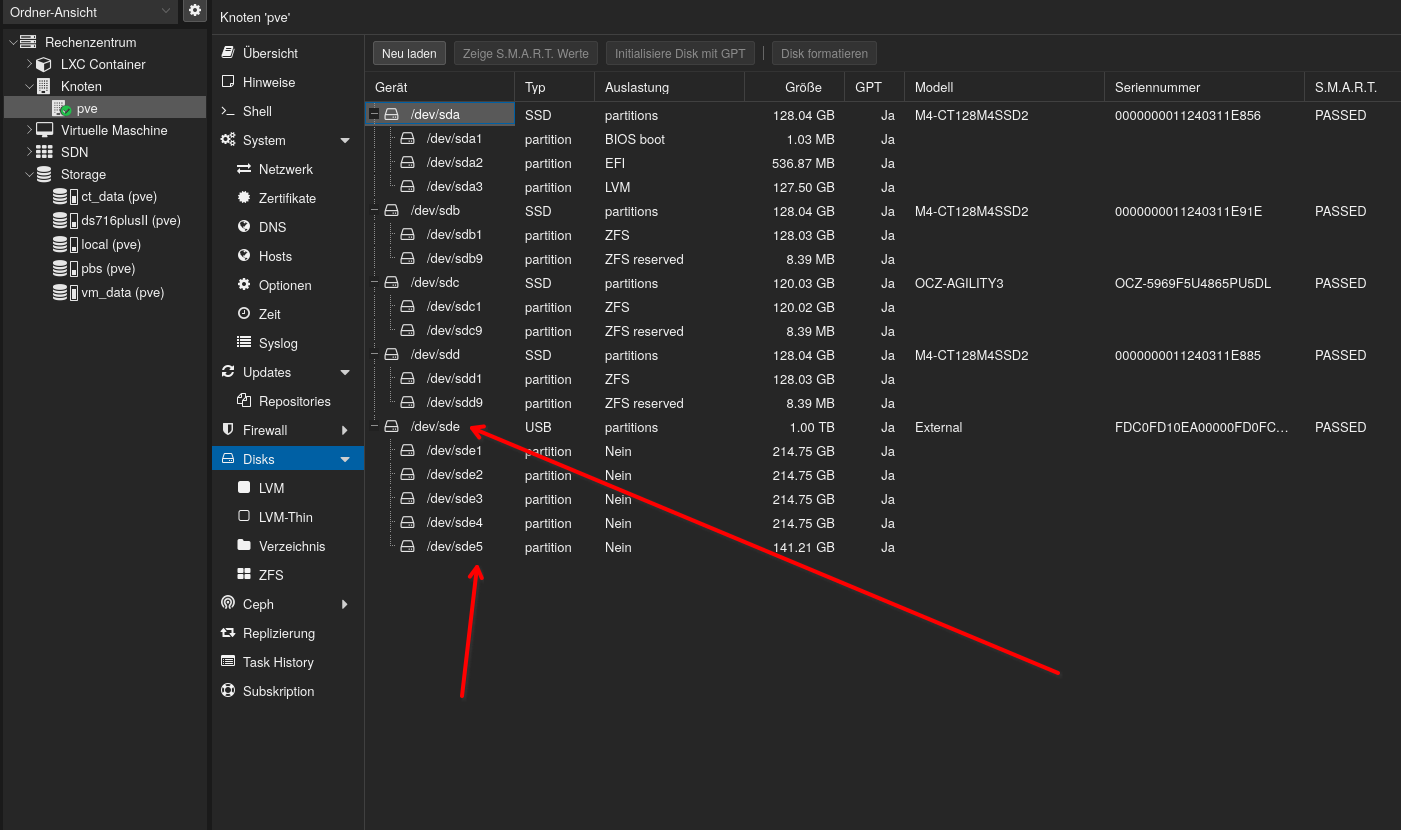Click the local (pve) storage icon

pyautogui.click(x=67, y=244)
